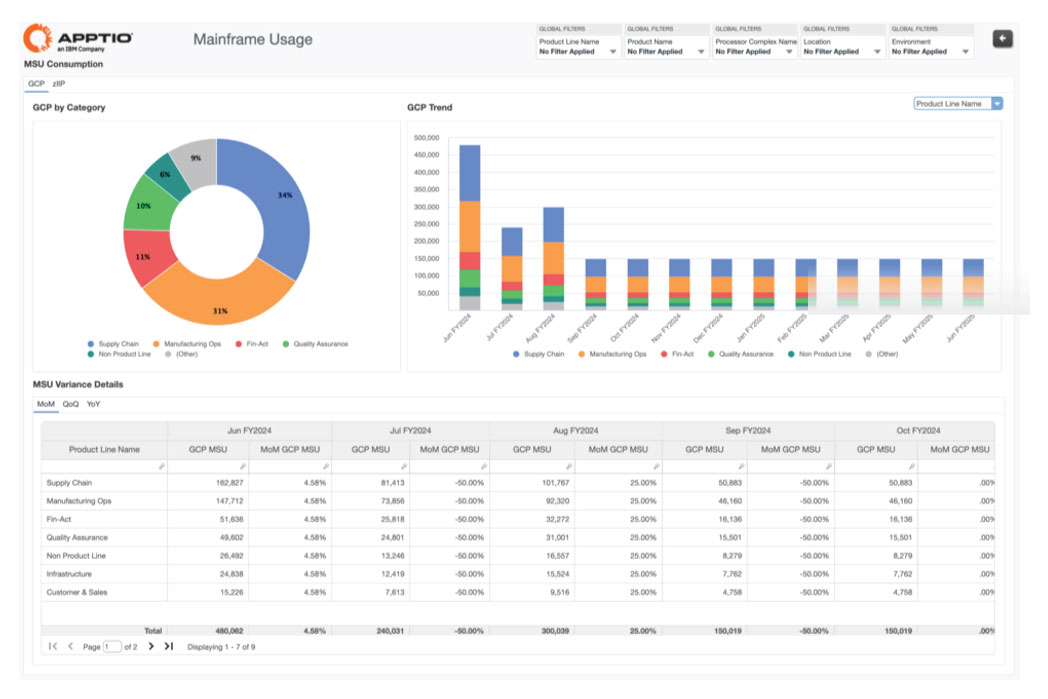
Task: Switch to the zIIP tab
Action: pyautogui.click(x=59, y=84)
